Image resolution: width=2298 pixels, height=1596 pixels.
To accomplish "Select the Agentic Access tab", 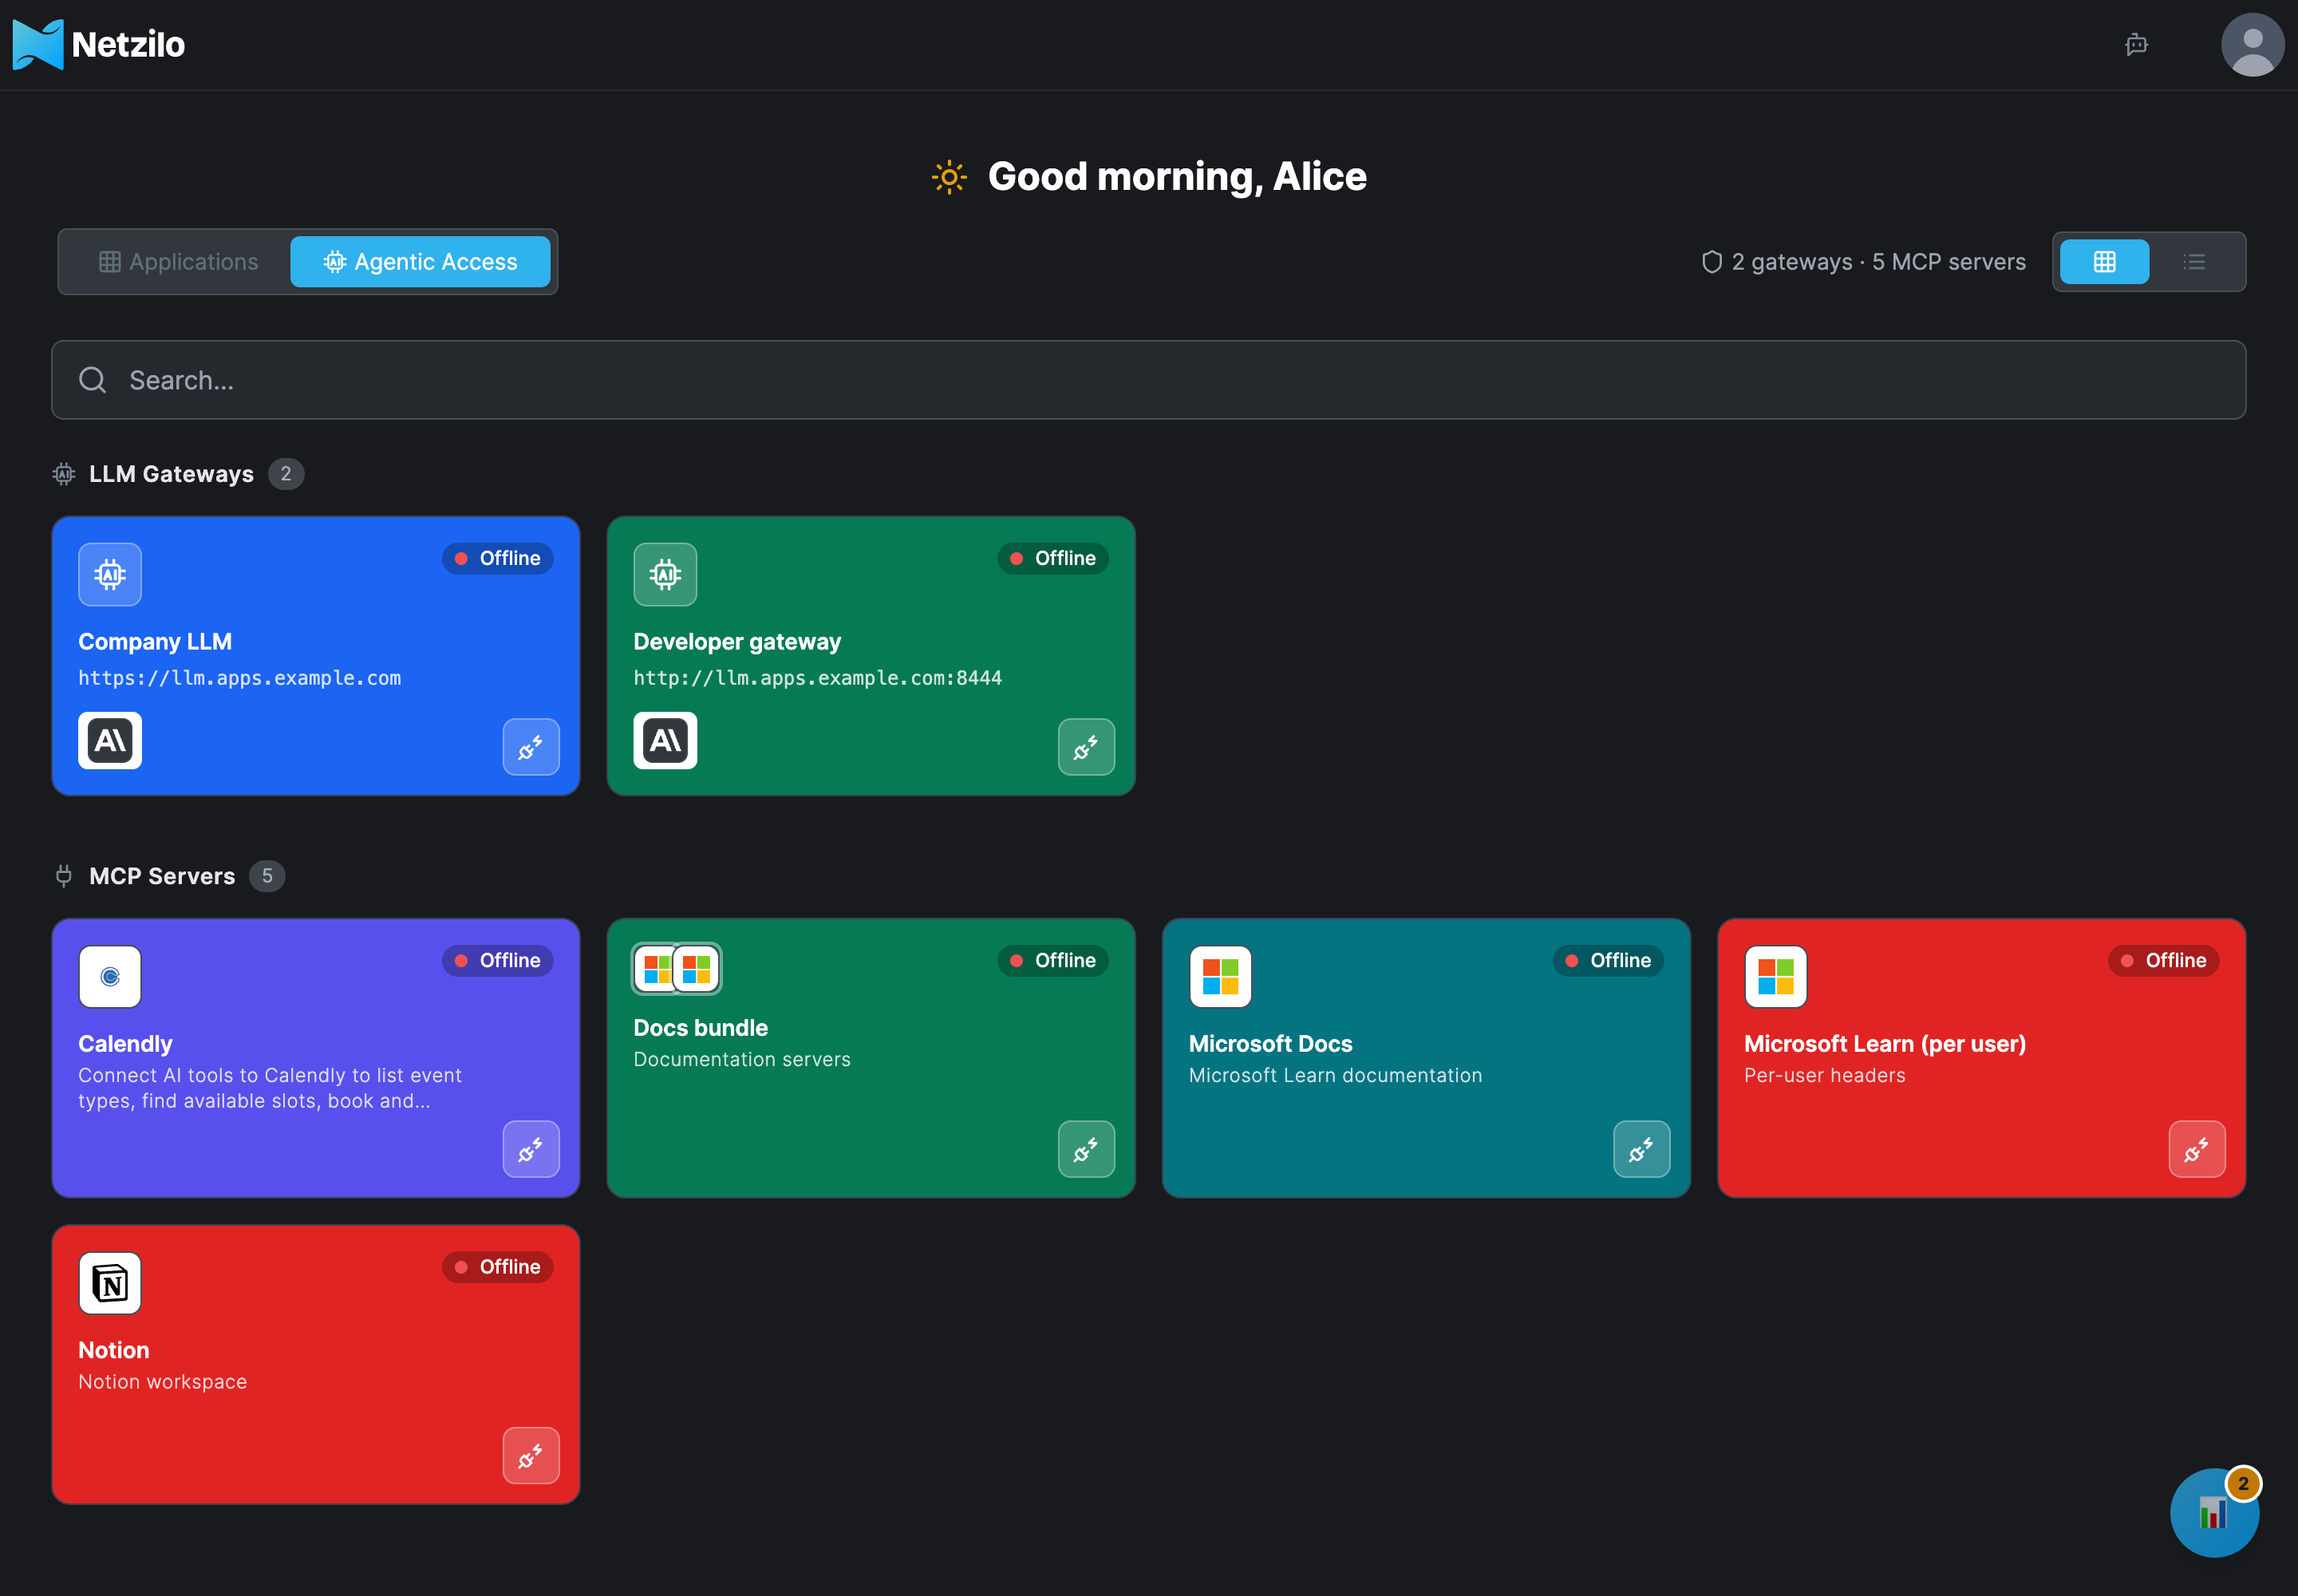I will click(x=420, y=262).
